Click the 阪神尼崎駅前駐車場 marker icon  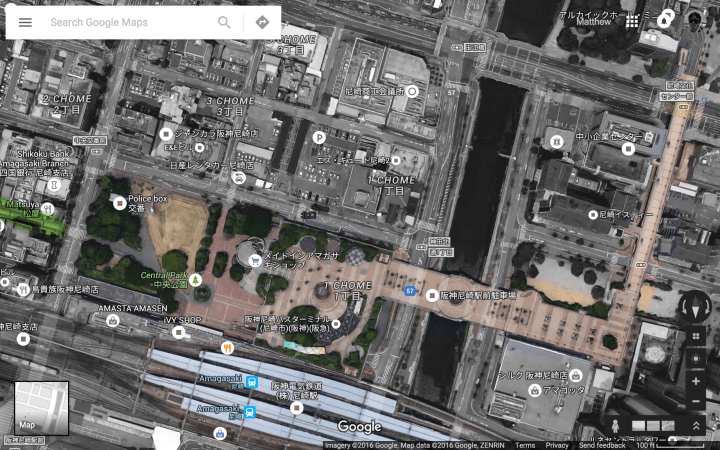(432, 295)
